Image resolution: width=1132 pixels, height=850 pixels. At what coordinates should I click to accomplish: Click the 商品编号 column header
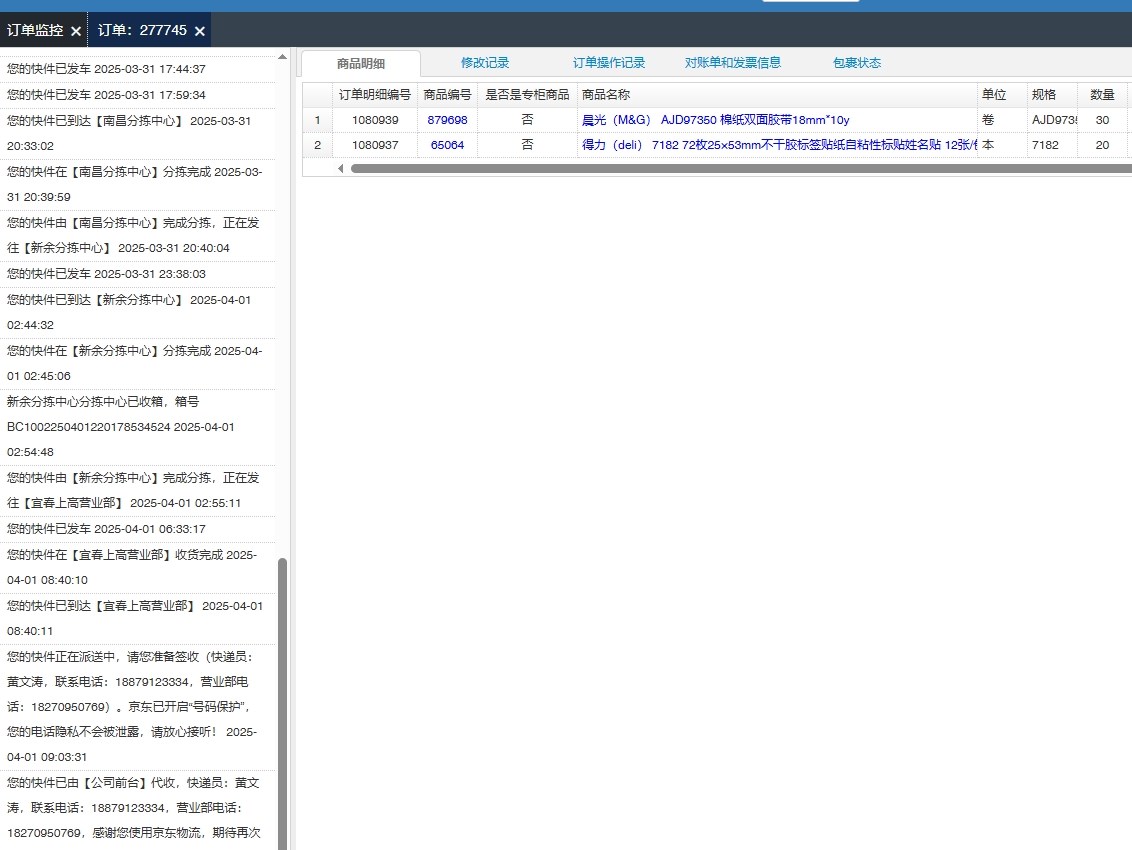[448, 95]
